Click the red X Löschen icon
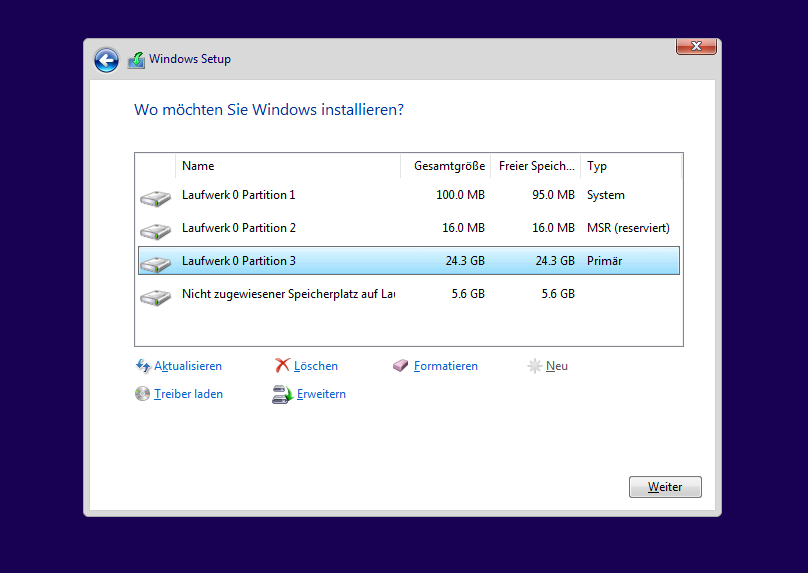The height and width of the screenshot is (573, 808). (x=282, y=365)
